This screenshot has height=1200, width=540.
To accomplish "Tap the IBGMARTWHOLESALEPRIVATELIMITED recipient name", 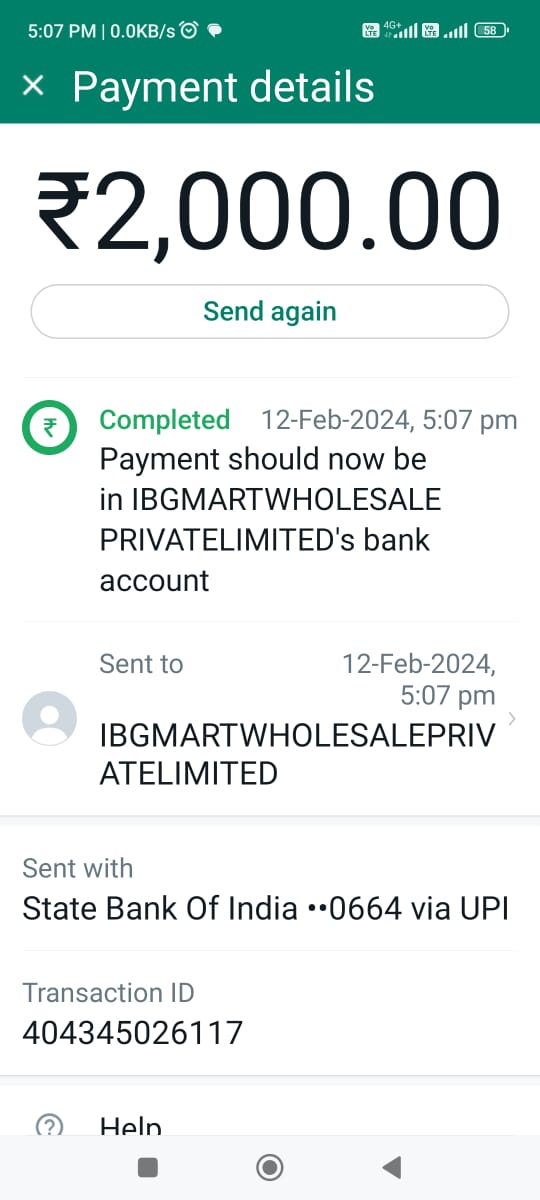I will tap(297, 754).
